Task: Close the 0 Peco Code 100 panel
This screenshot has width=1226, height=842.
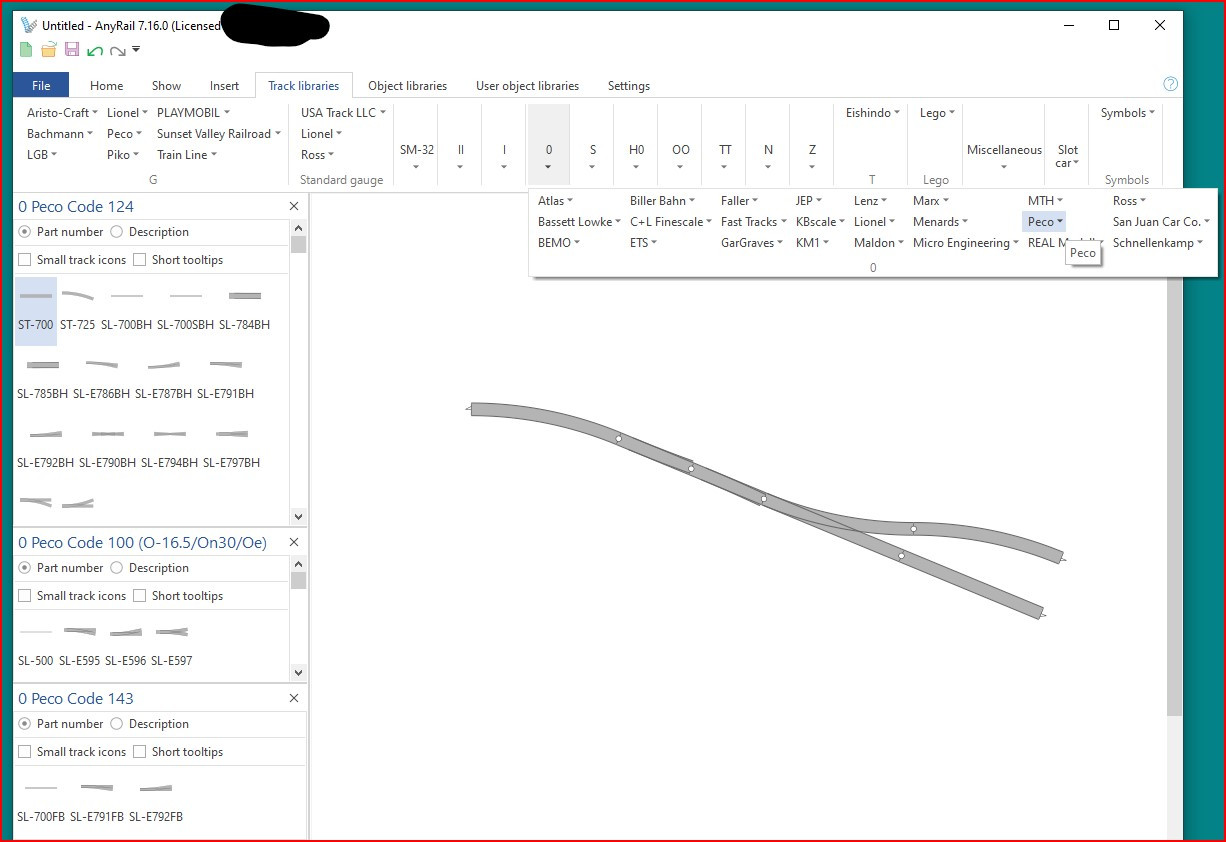Action: 294,542
